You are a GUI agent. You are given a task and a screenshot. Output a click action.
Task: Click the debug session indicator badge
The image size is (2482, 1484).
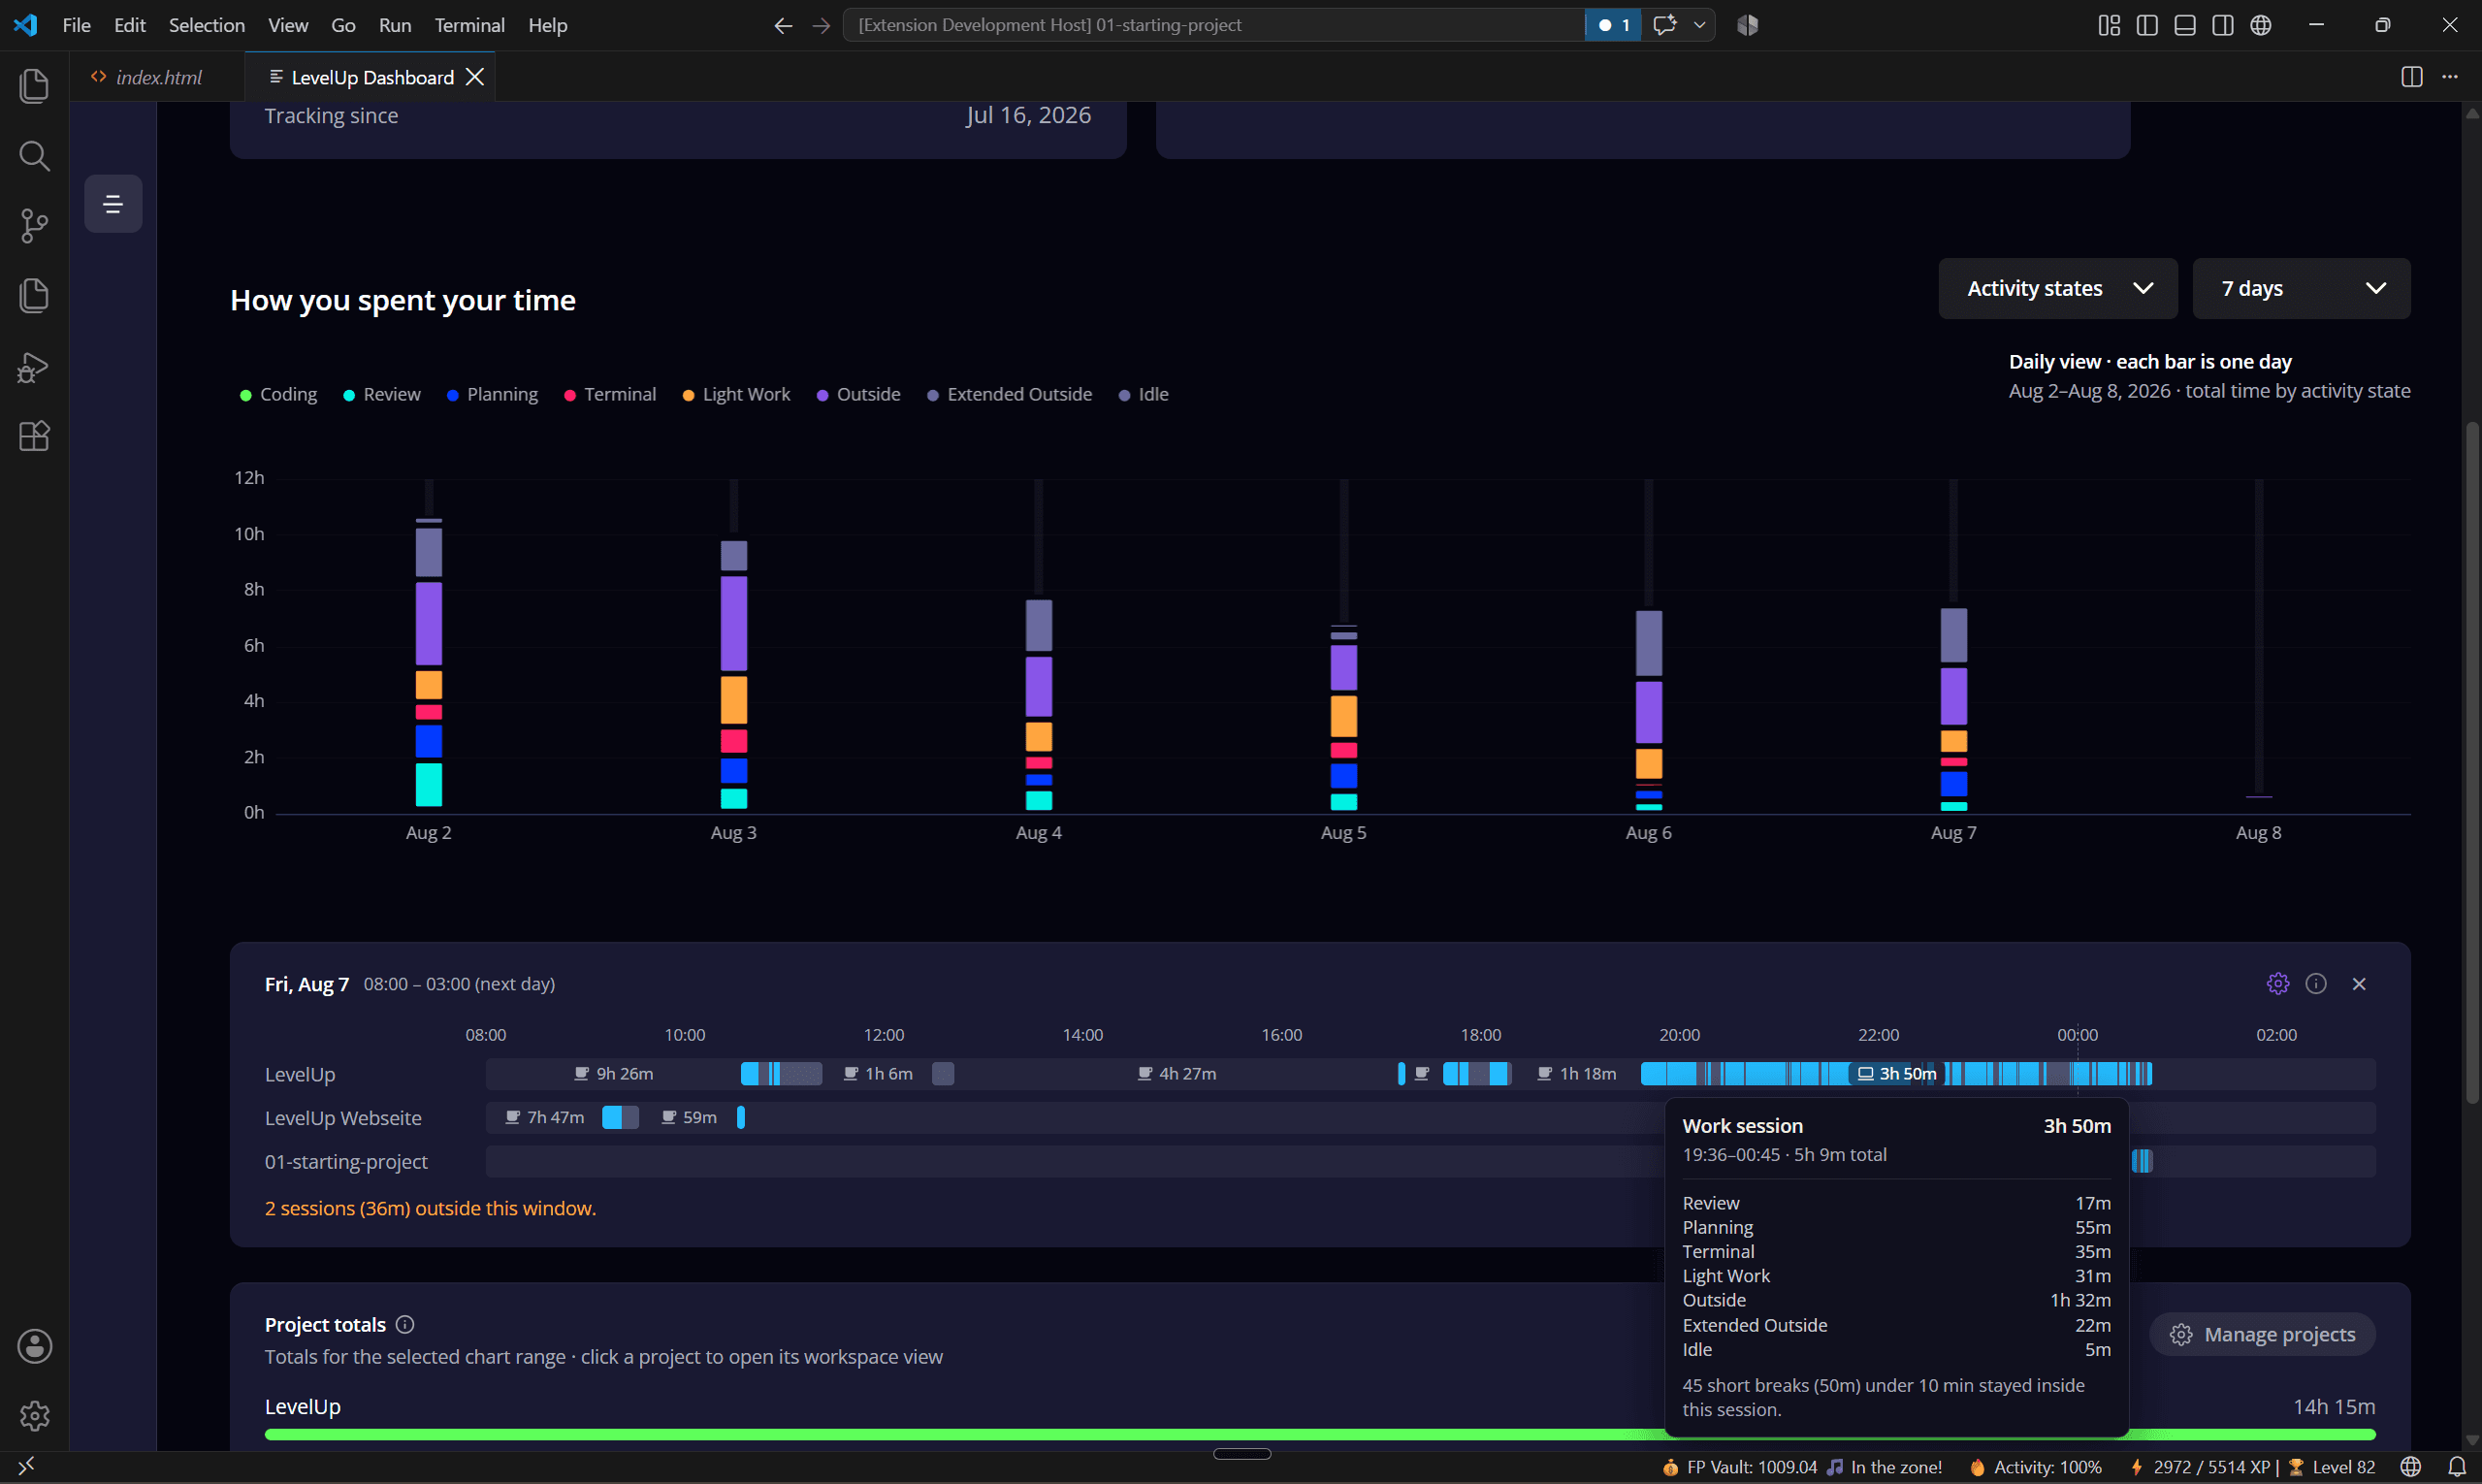tap(1613, 25)
